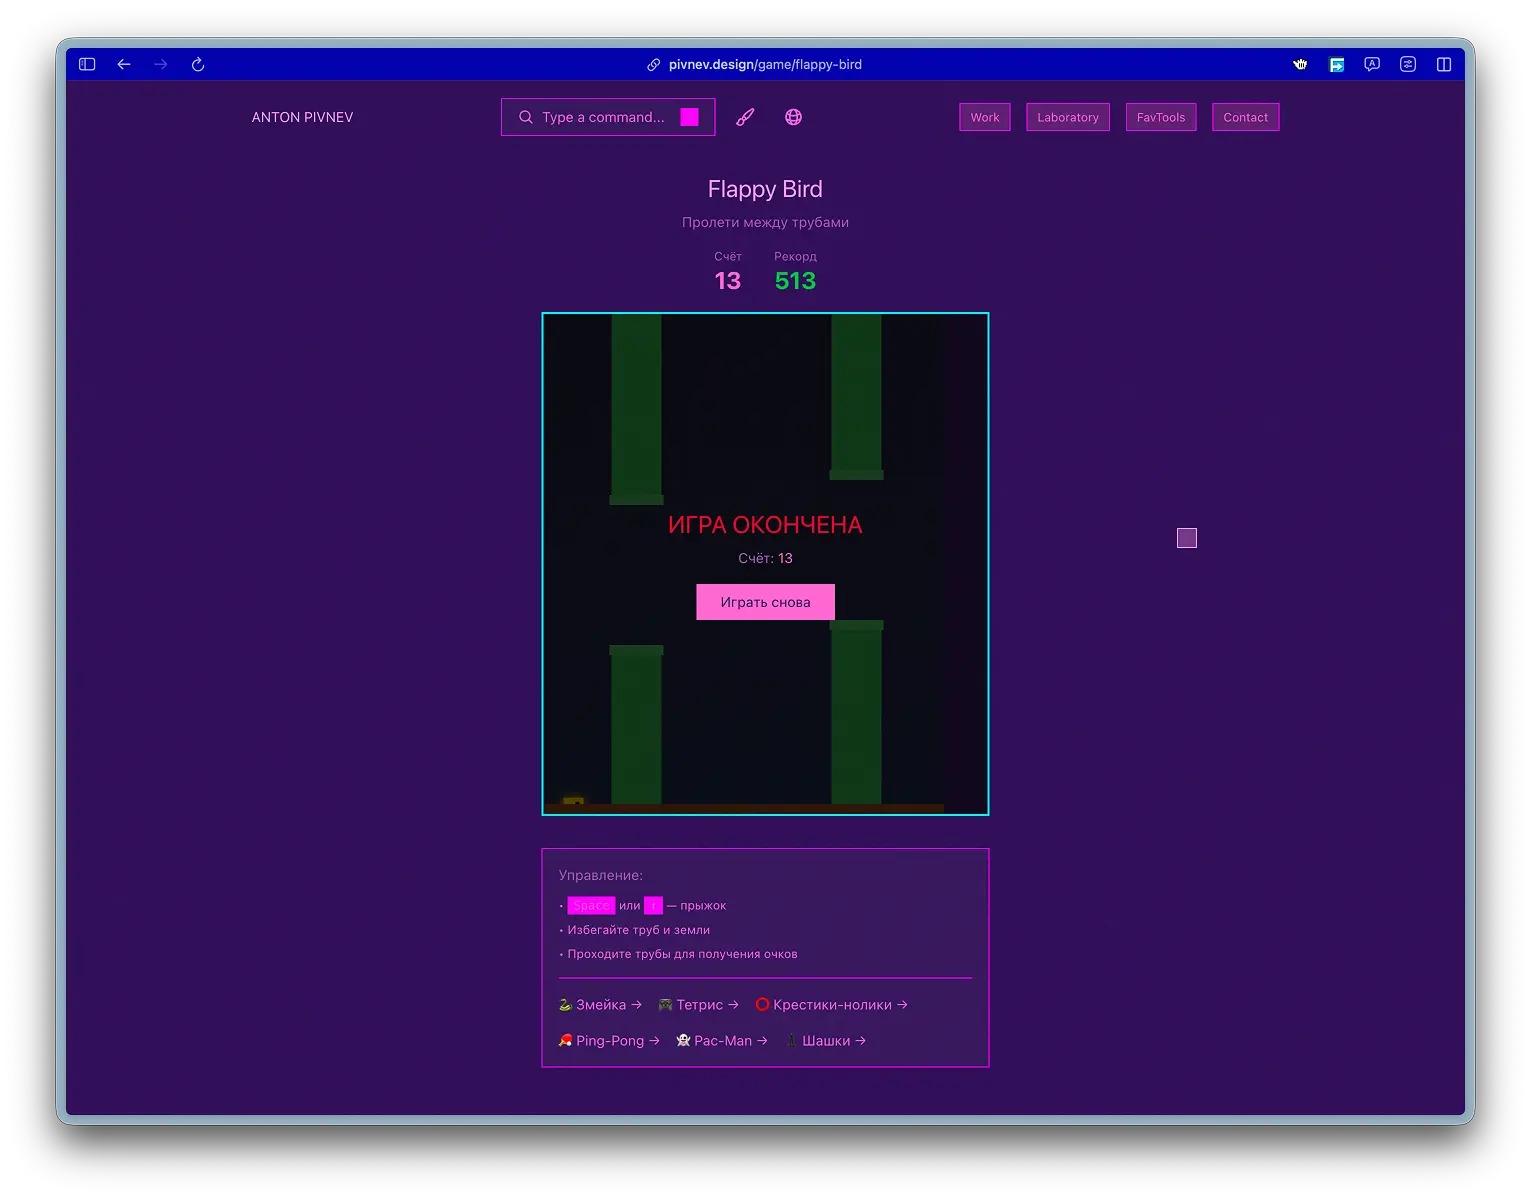Click the page reload icon

point(197,64)
